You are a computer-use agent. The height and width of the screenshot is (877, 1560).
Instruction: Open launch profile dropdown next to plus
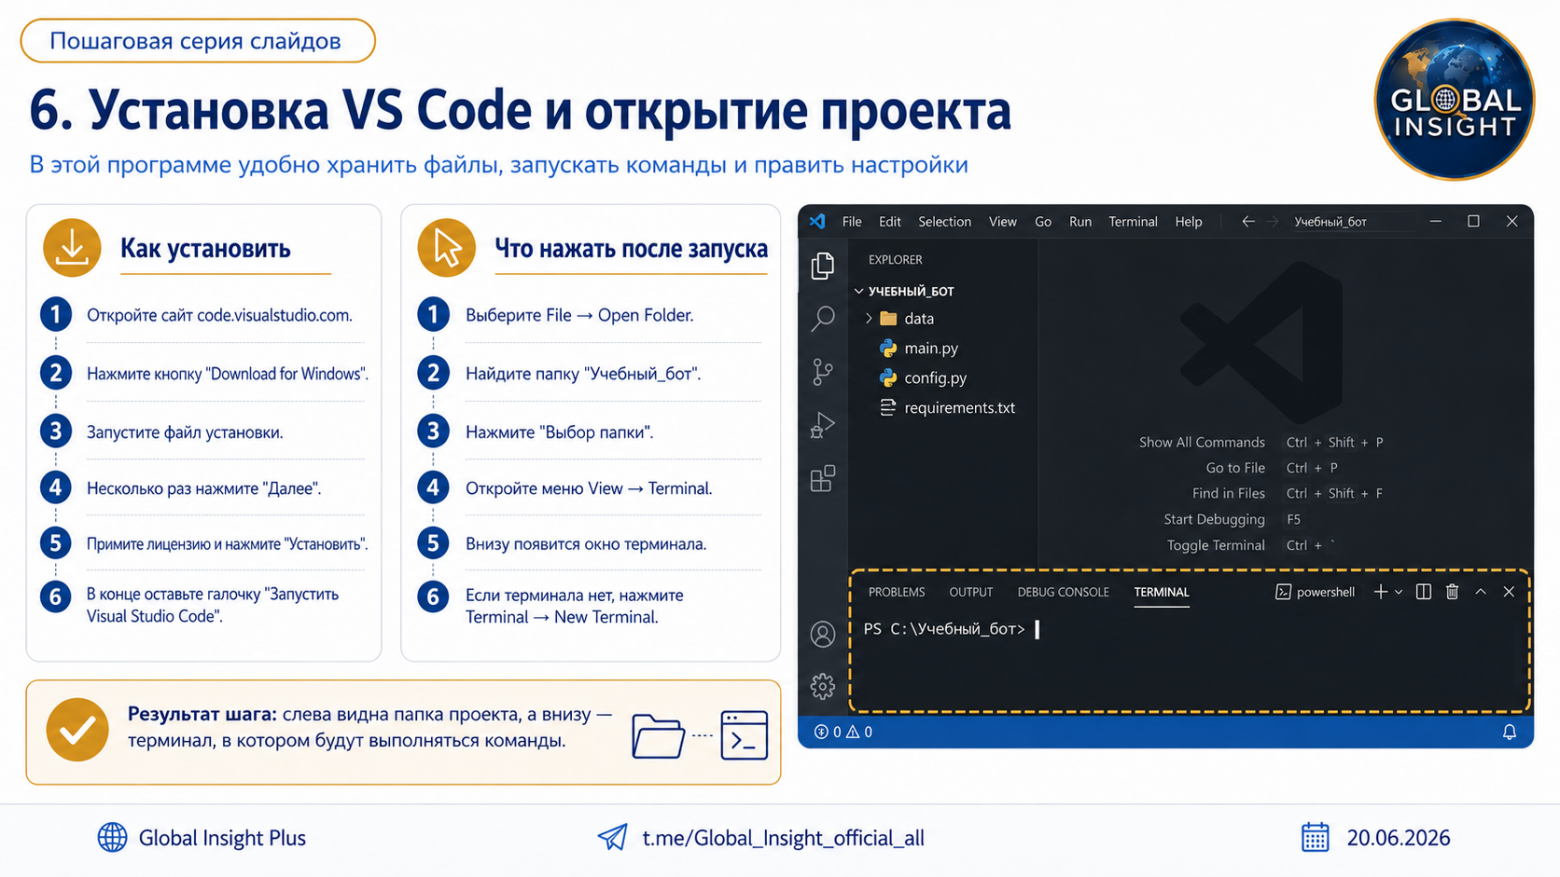pos(1398,592)
